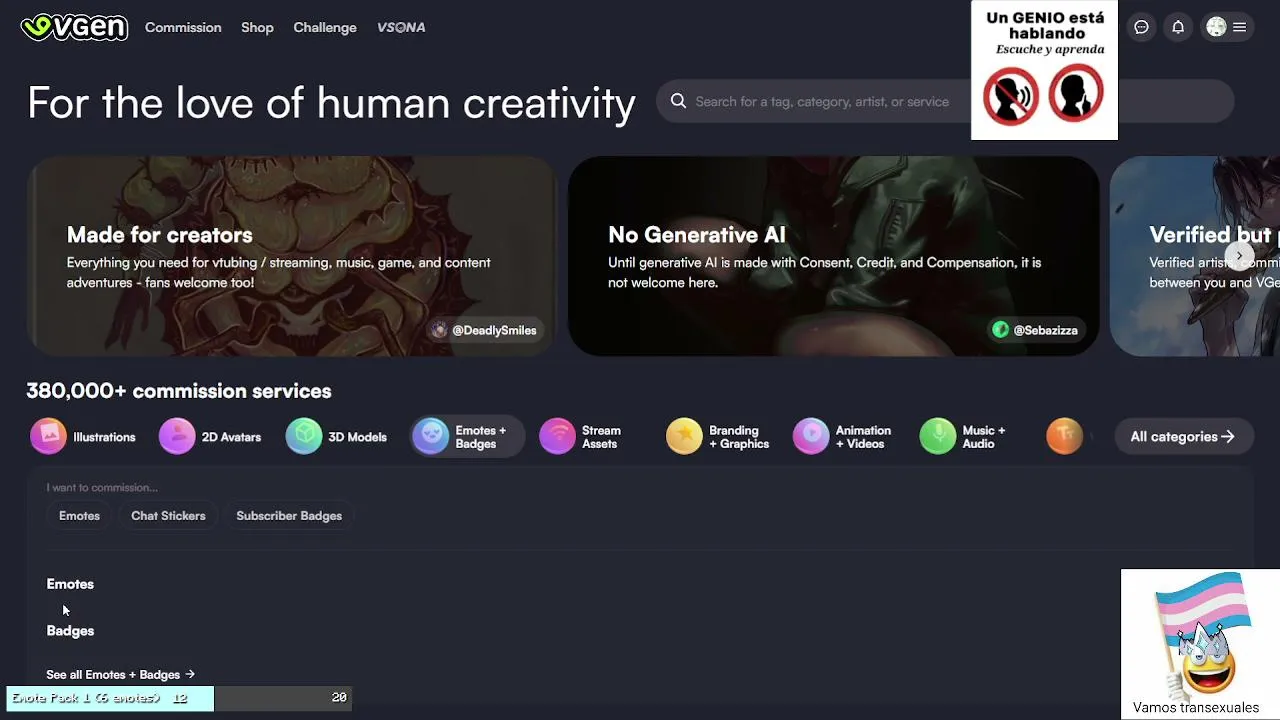Click the 2D Avatars category icon

click(x=177, y=437)
